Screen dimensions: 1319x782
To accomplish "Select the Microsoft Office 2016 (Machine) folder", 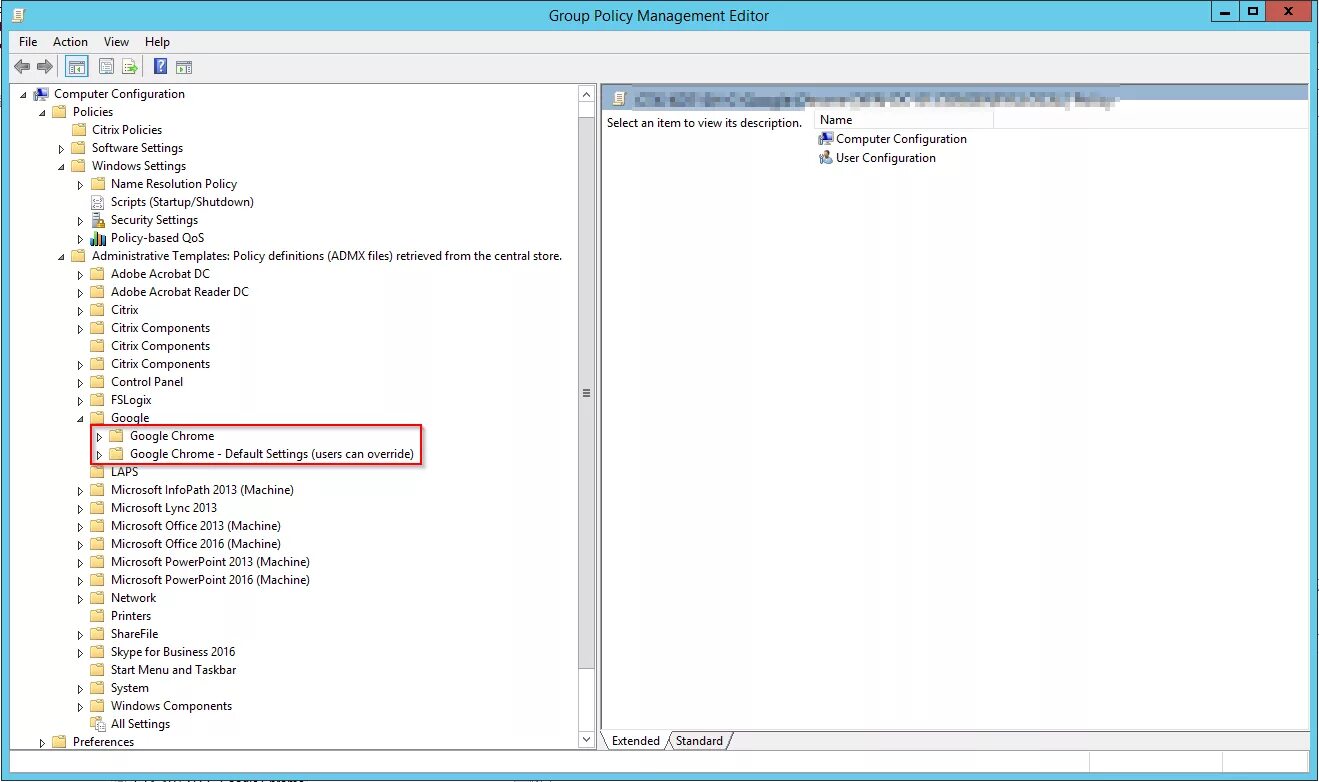I will pos(196,544).
